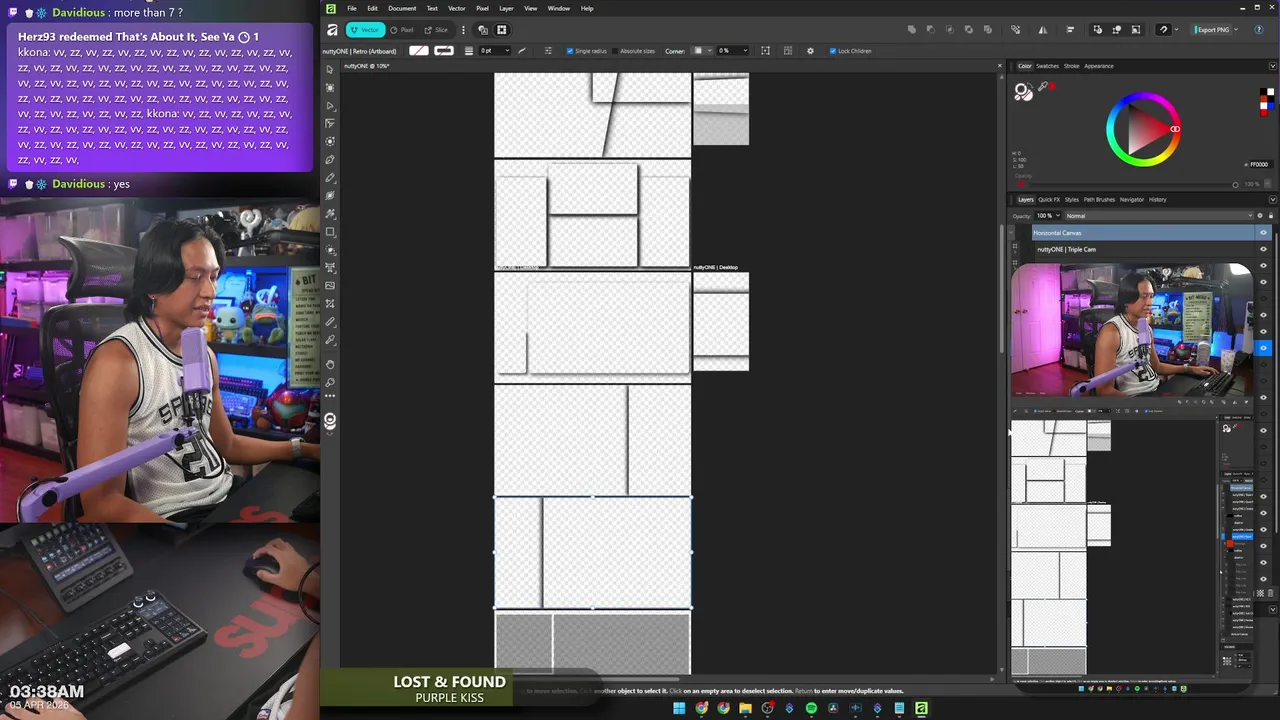Select the Hand (View) tool

click(330, 364)
